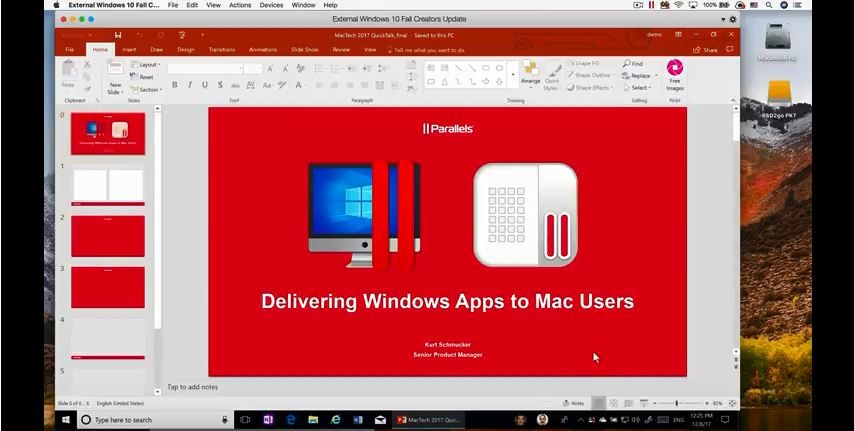Collapse the ribbon with the chevron

tap(733, 100)
